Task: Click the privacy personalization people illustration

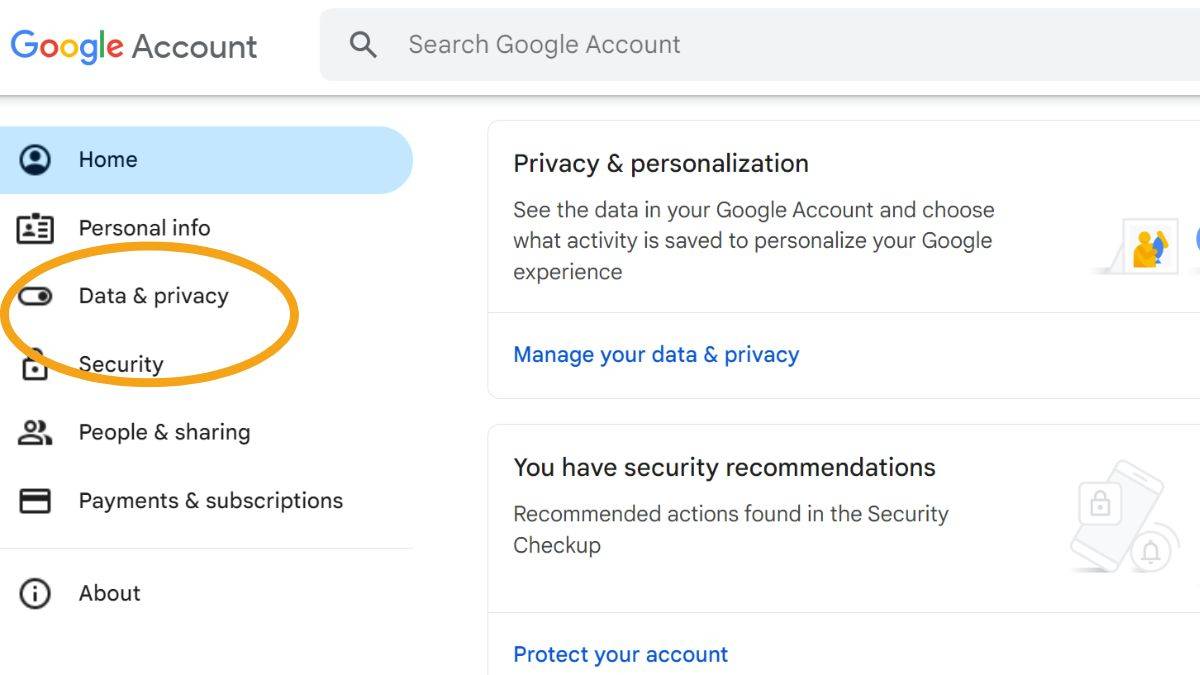Action: (x=1150, y=243)
